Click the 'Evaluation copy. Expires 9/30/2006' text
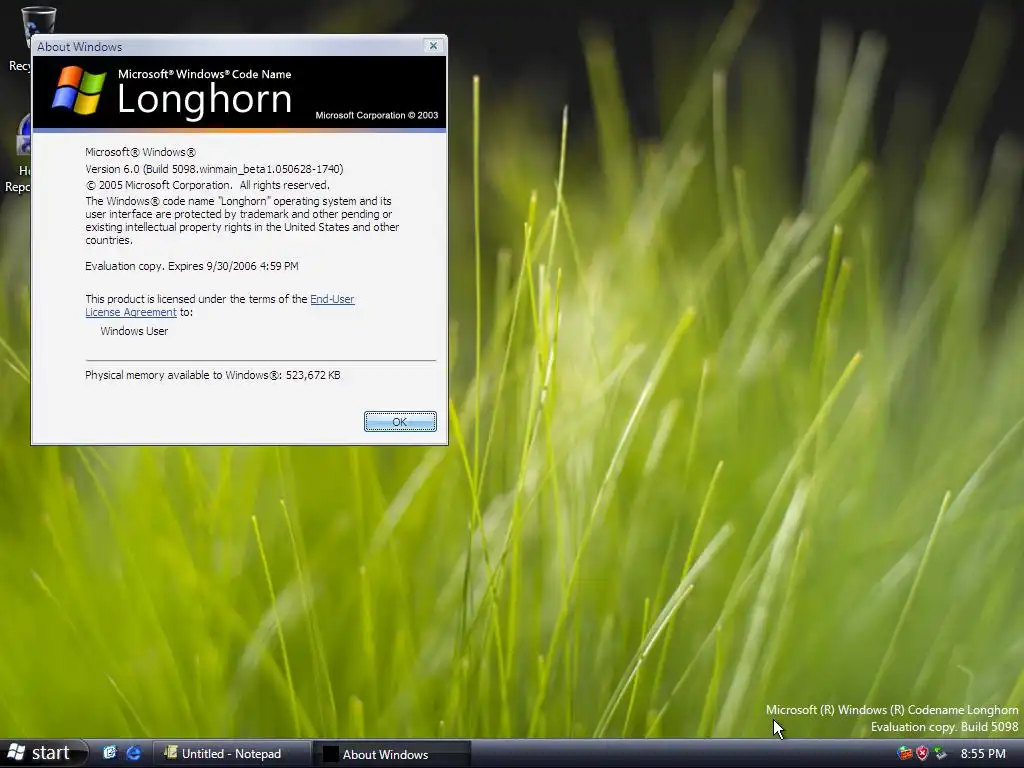This screenshot has height=768, width=1024. [x=191, y=266]
